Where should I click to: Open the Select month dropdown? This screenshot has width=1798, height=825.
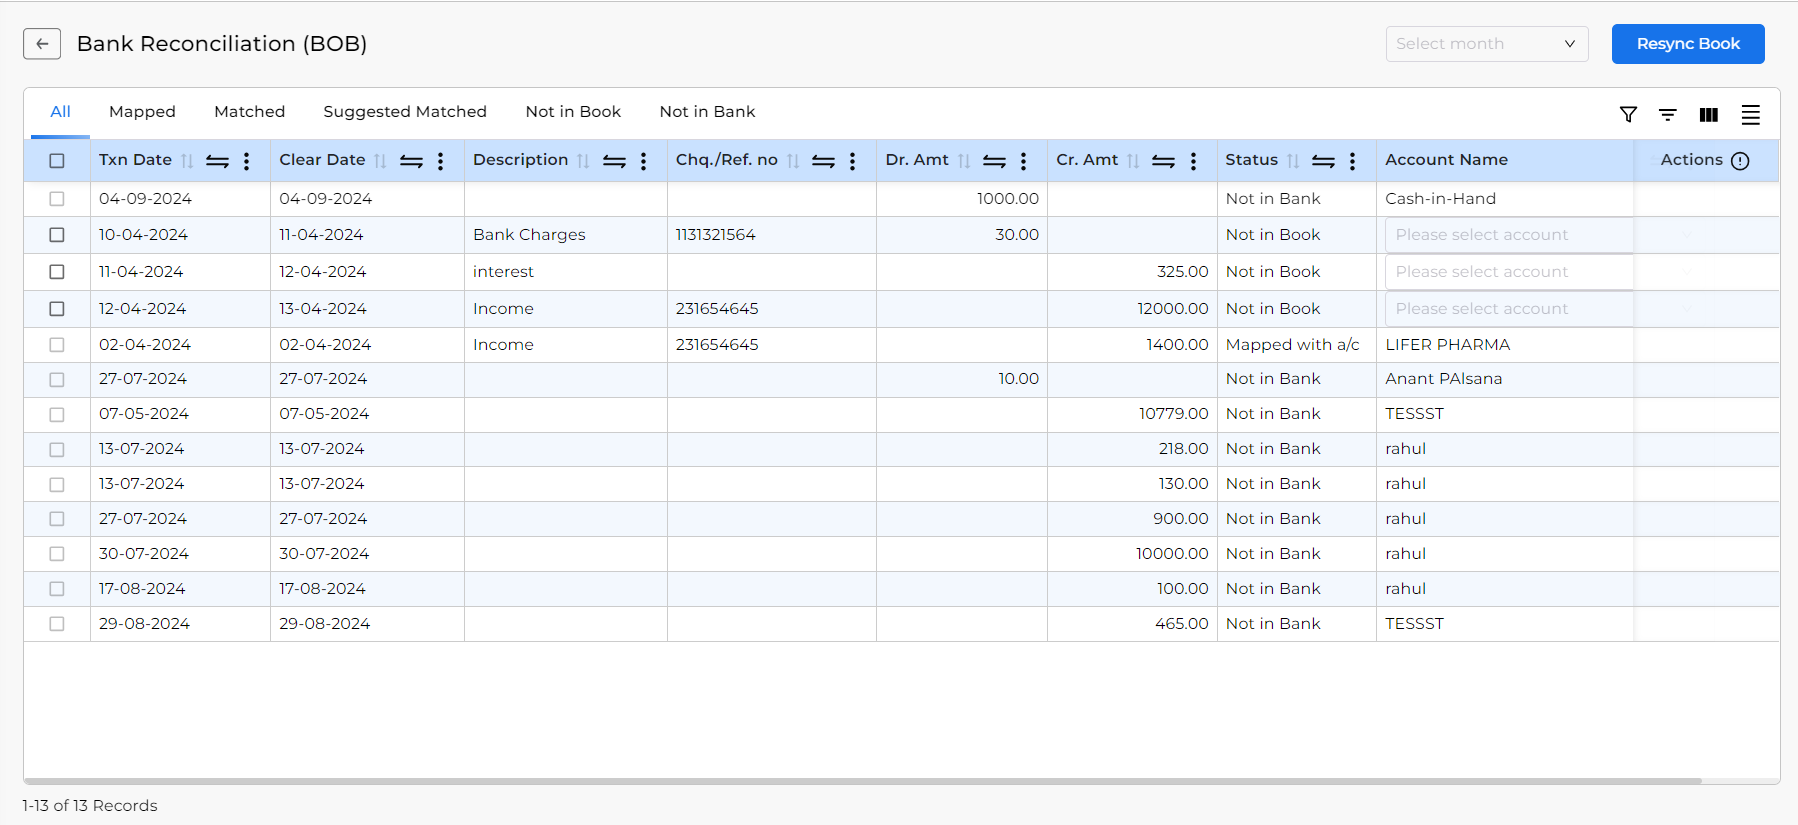pyautogui.click(x=1486, y=44)
